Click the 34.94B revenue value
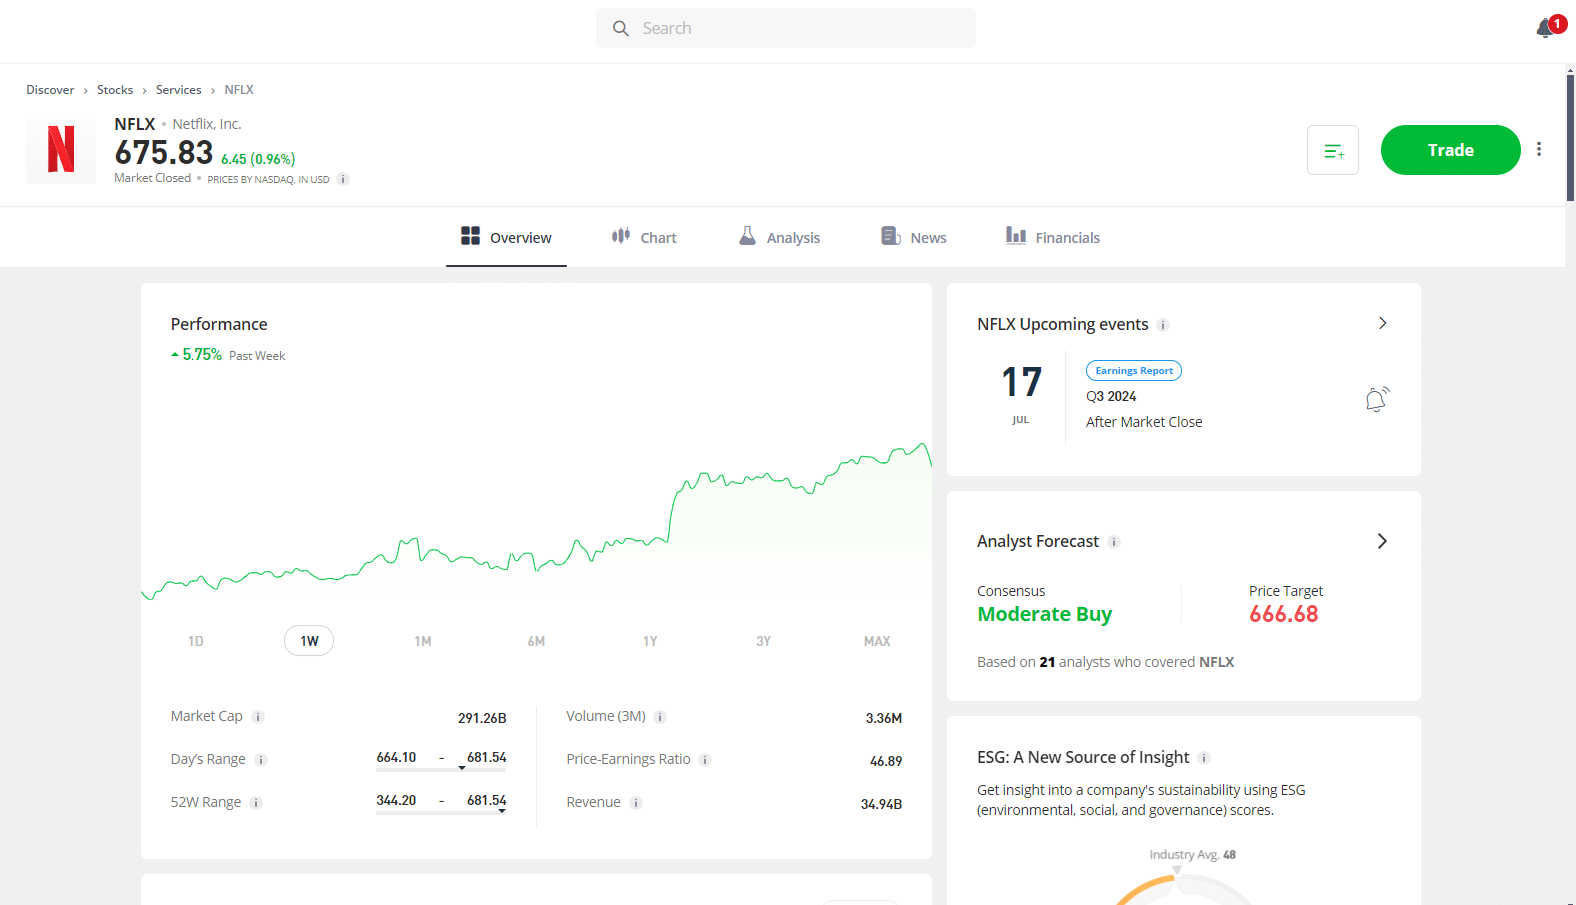 881,804
